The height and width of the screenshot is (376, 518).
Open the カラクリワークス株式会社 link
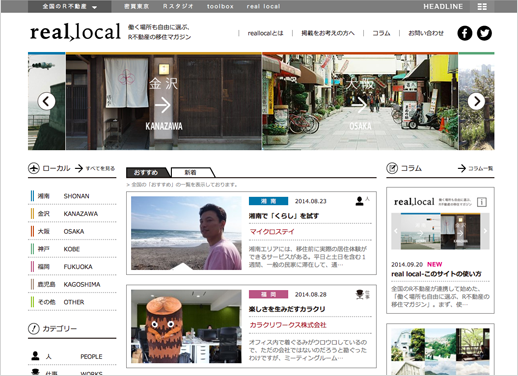coord(288,325)
